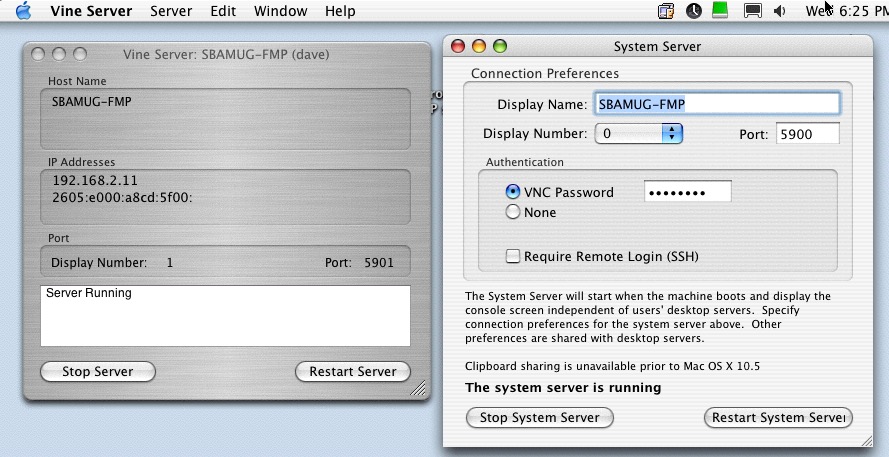Click 'The system server is running' status

point(563,388)
